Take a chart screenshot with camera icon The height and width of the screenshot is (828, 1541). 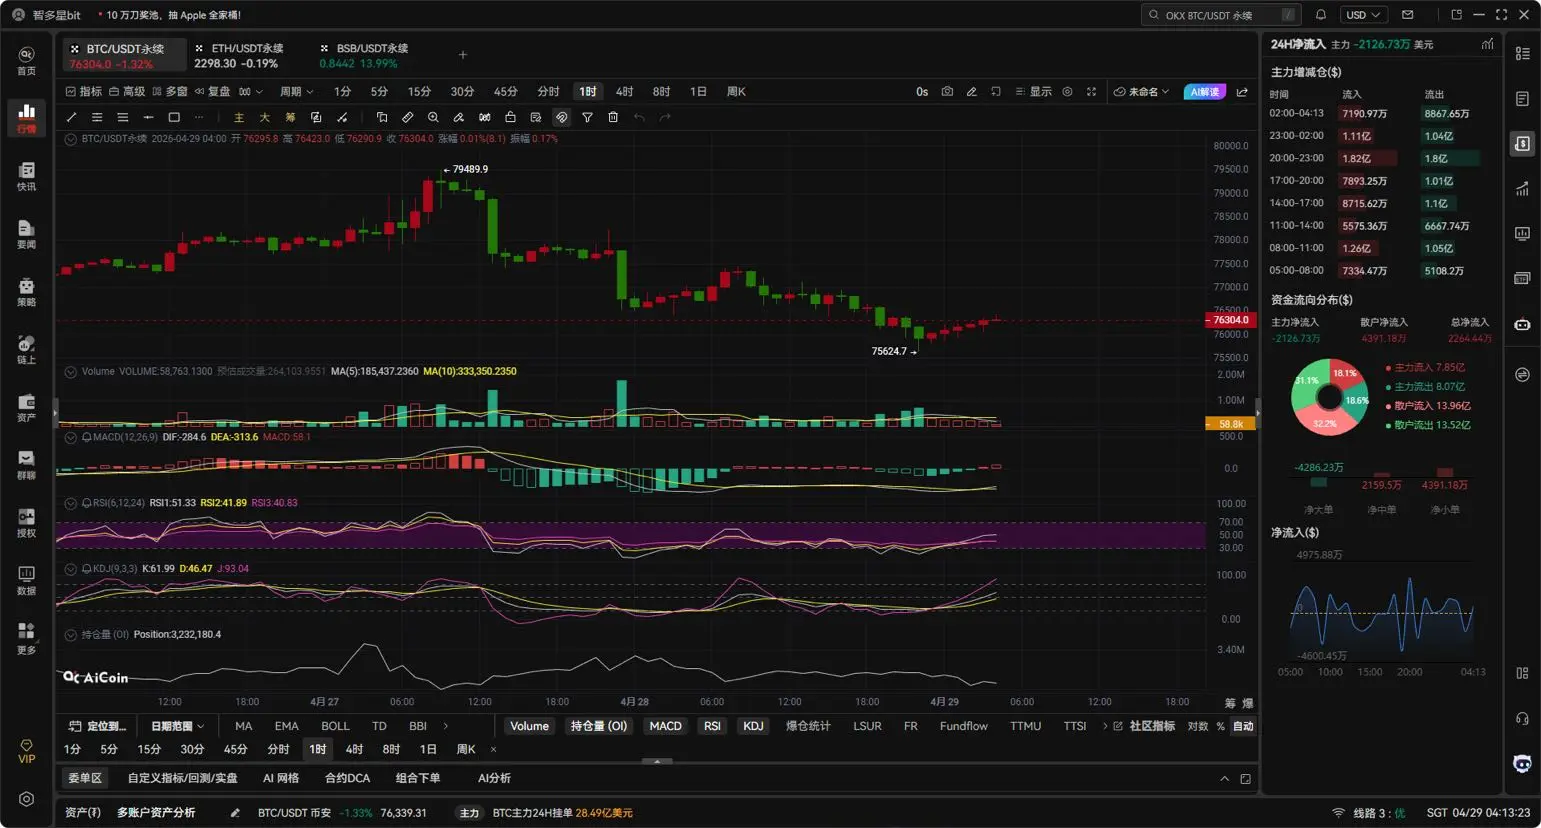coord(947,92)
